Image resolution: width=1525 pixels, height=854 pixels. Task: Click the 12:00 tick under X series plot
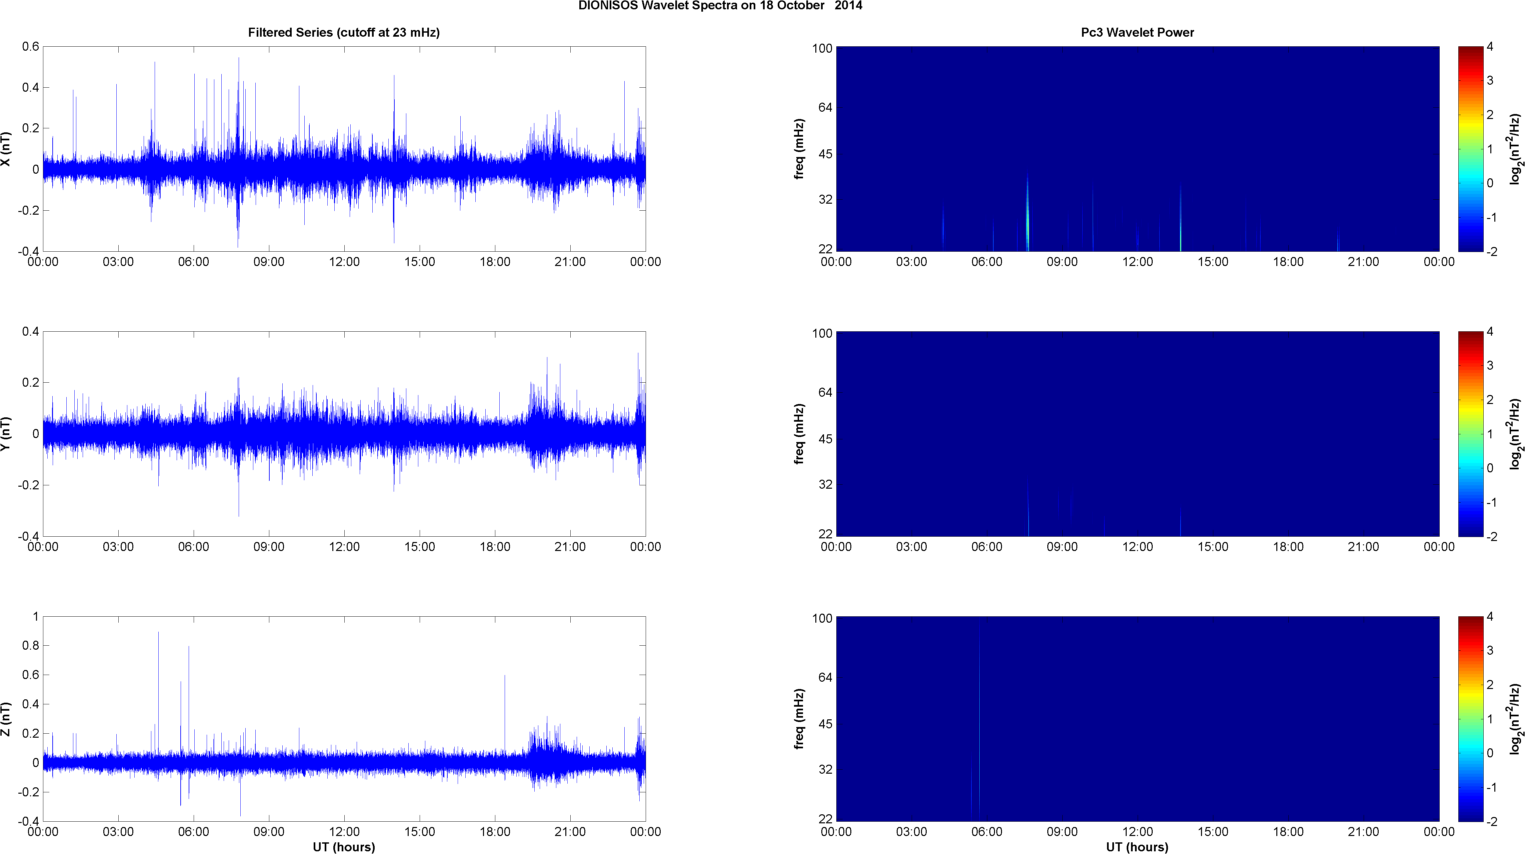344,262
